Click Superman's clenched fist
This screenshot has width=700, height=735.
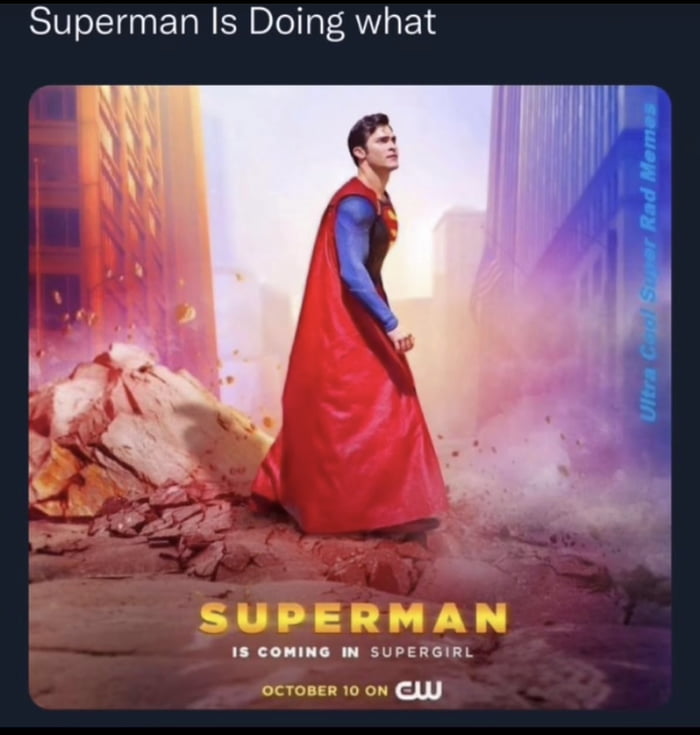pyautogui.click(x=405, y=341)
